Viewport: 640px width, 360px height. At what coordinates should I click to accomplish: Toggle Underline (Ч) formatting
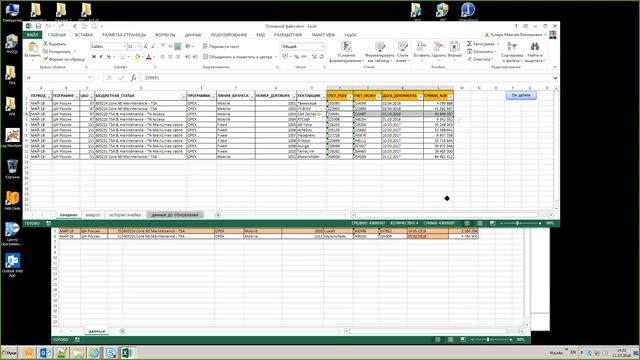pos(109,57)
